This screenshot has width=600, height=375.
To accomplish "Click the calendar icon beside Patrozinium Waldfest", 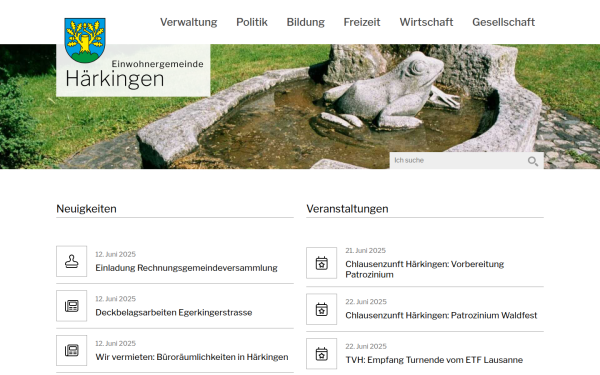I will [321, 309].
